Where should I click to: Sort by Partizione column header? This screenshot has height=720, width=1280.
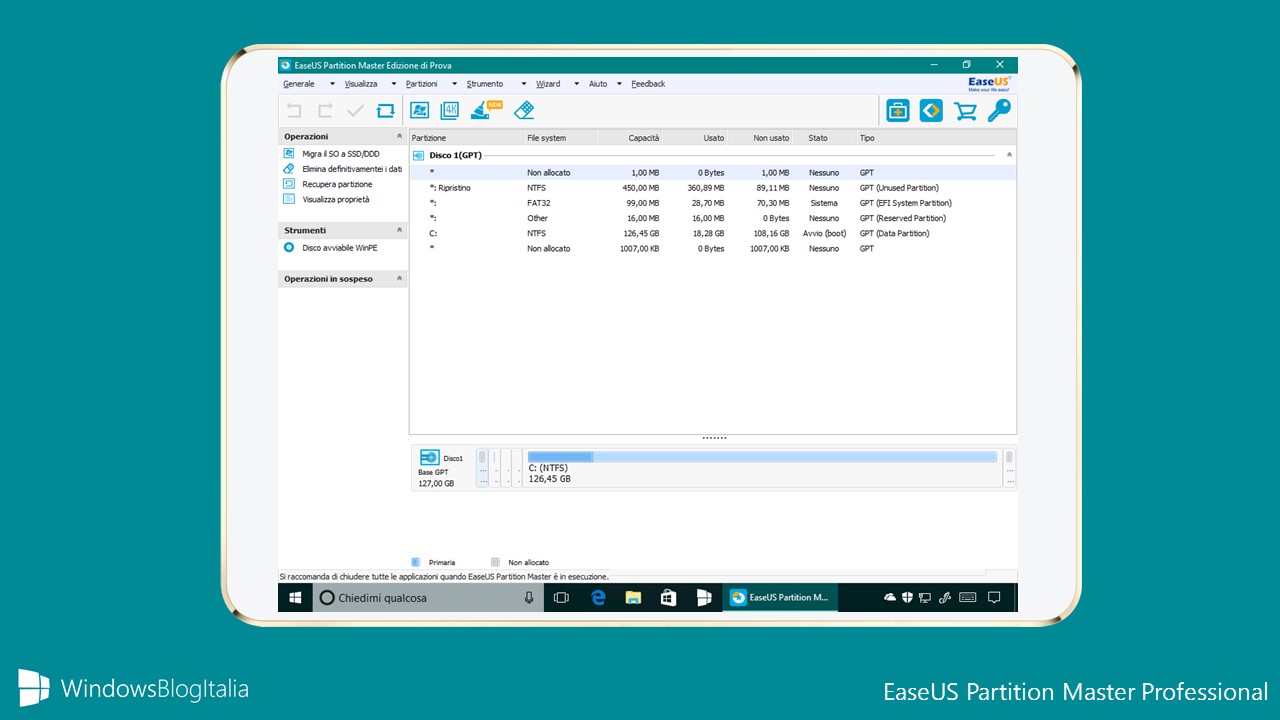click(x=466, y=138)
